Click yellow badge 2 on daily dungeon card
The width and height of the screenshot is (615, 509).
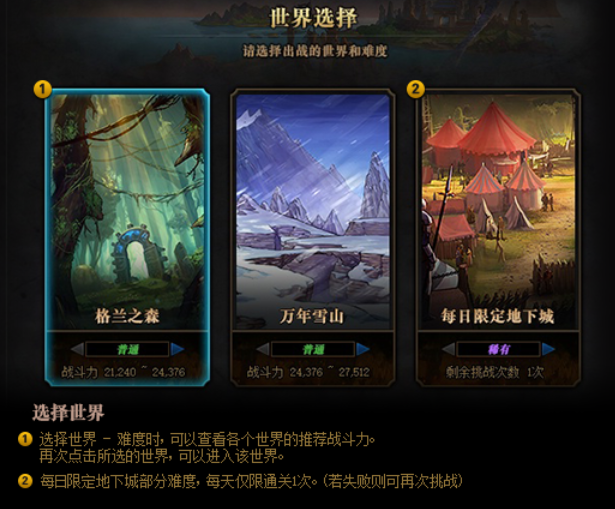point(416,89)
